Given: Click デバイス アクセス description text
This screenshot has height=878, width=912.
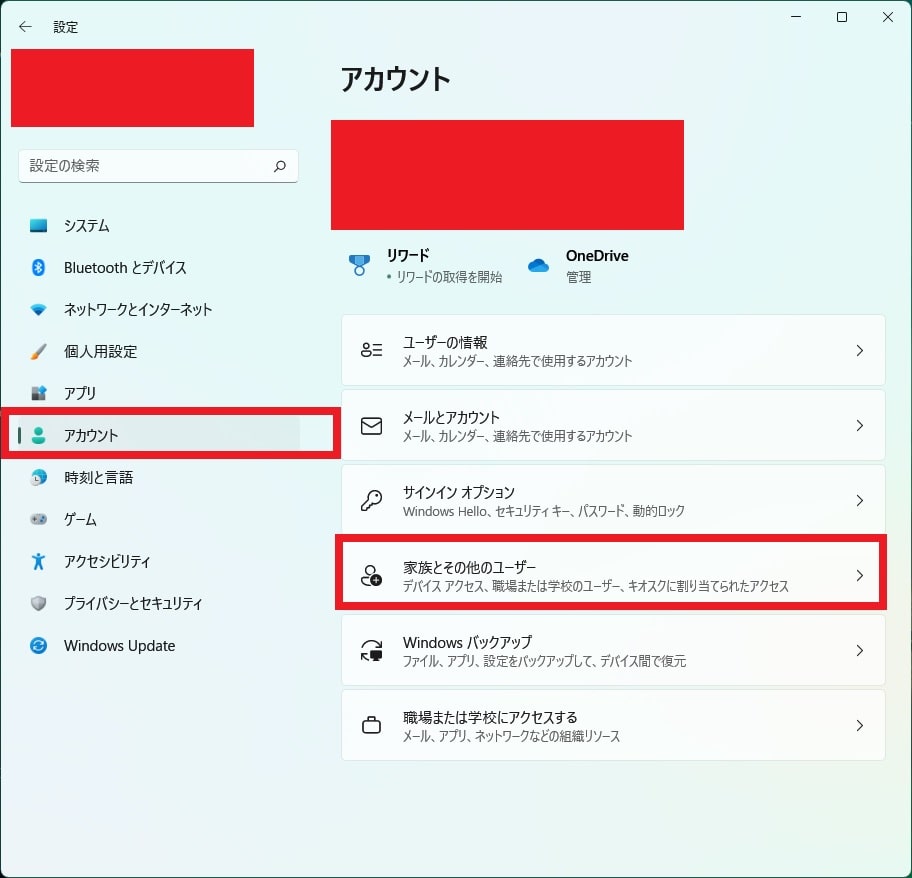Looking at the screenshot, I should pyautogui.click(x=596, y=586).
